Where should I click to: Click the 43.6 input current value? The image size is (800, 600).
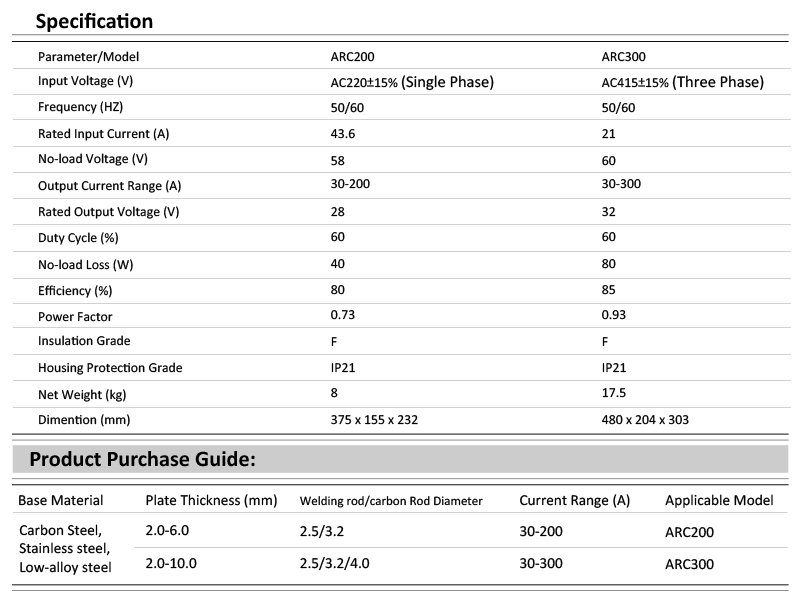[x=343, y=134]
